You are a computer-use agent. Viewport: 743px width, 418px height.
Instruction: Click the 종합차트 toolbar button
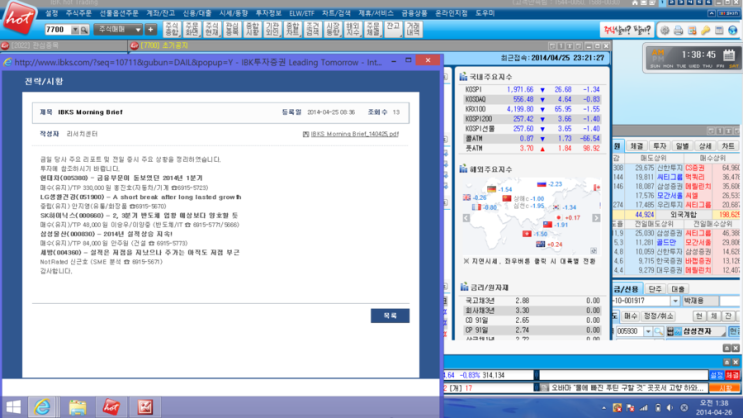point(293,29)
